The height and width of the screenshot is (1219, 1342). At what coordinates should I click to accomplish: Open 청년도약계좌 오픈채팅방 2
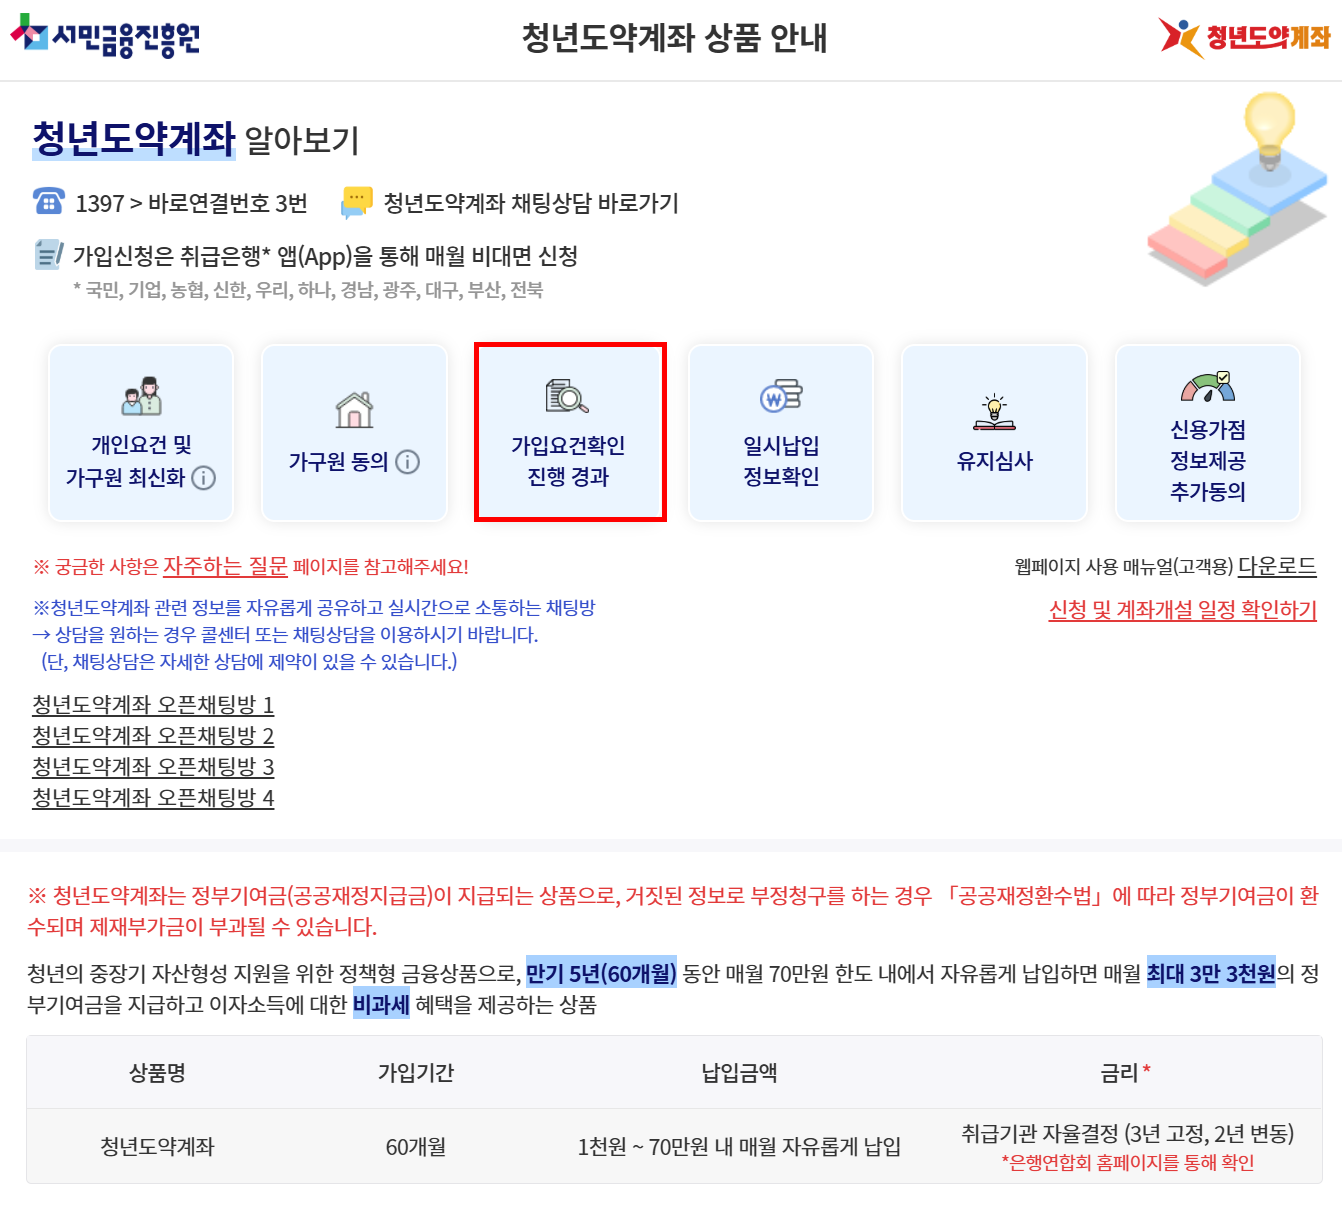153,736
